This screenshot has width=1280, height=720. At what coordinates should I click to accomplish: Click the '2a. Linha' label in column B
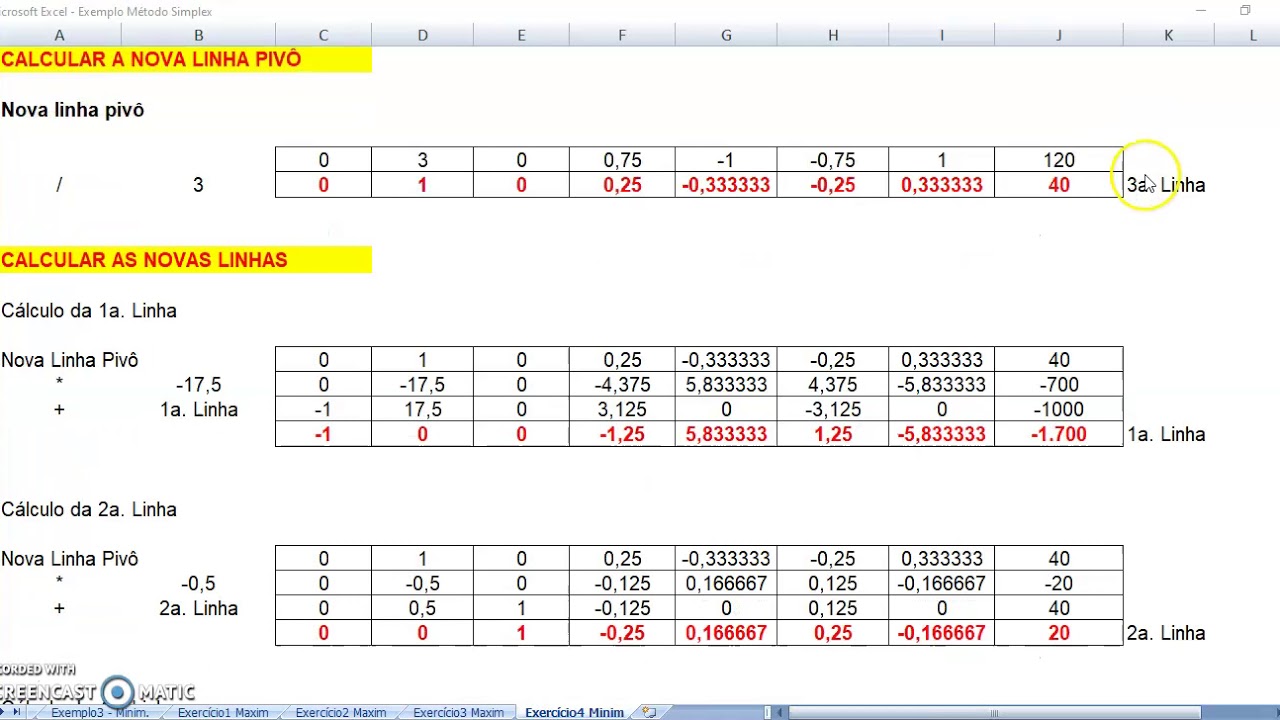point(198,609)
